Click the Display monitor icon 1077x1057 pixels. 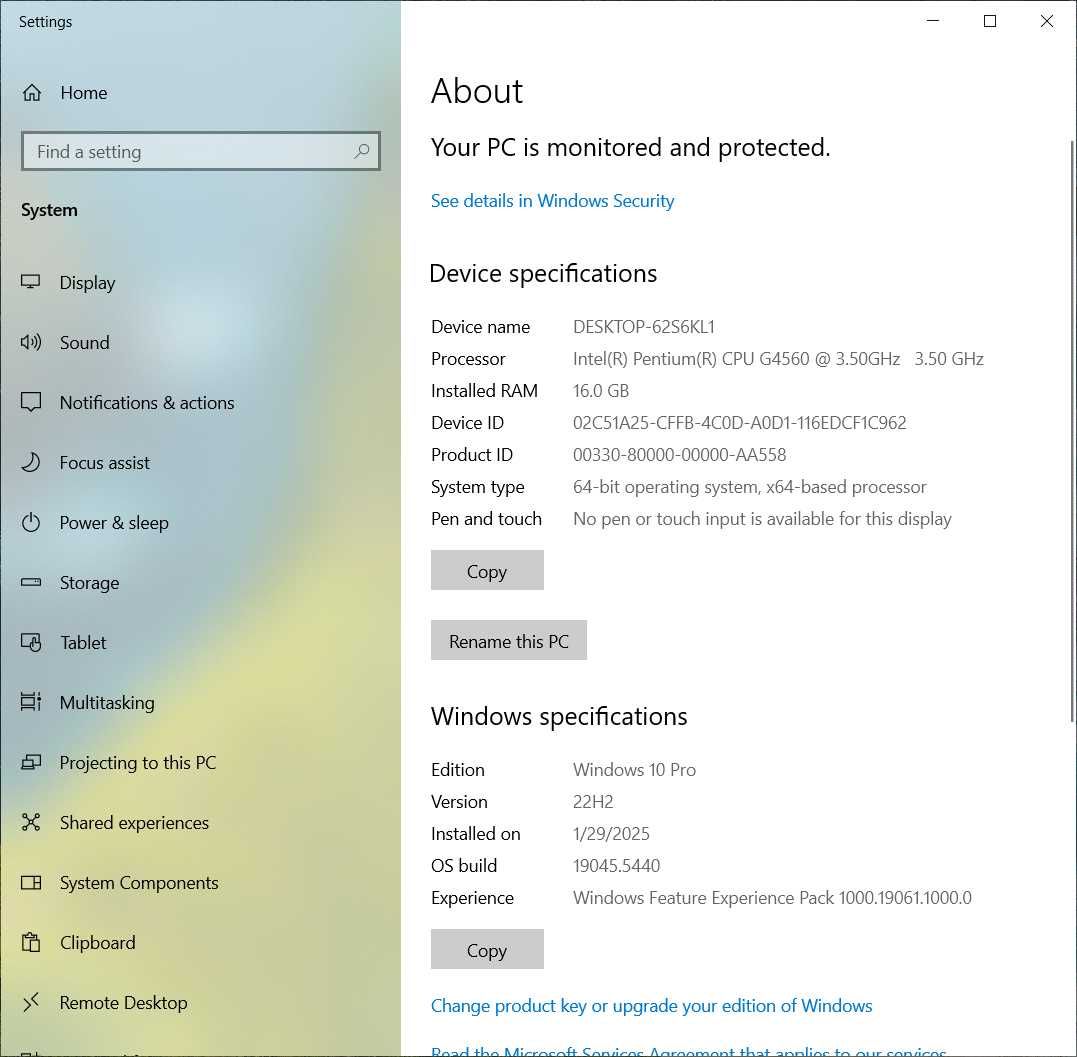31,282
